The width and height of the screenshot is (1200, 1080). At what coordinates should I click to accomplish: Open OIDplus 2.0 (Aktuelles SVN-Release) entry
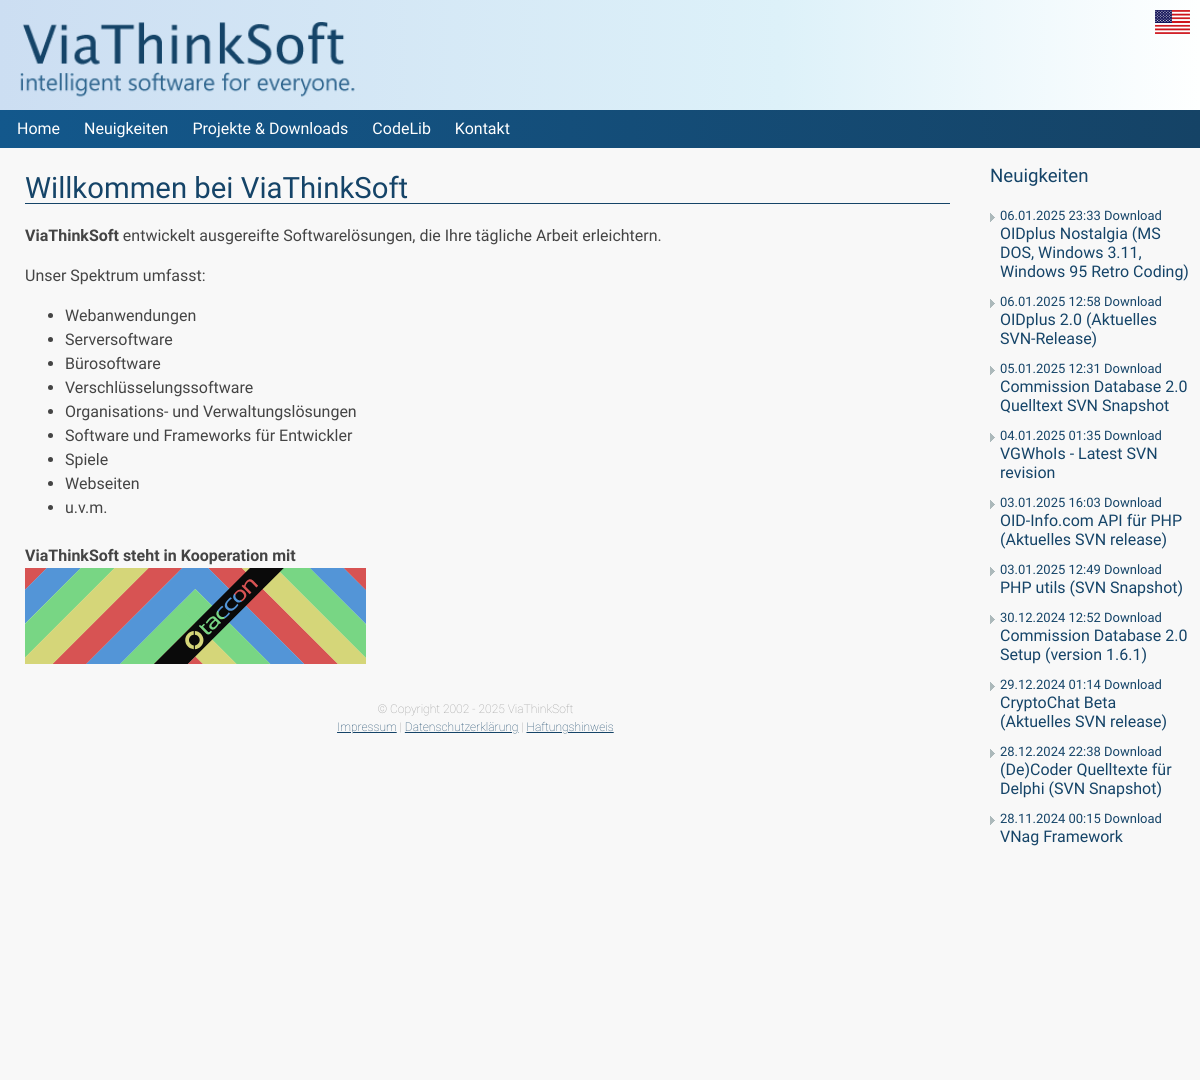(1078, 329)
